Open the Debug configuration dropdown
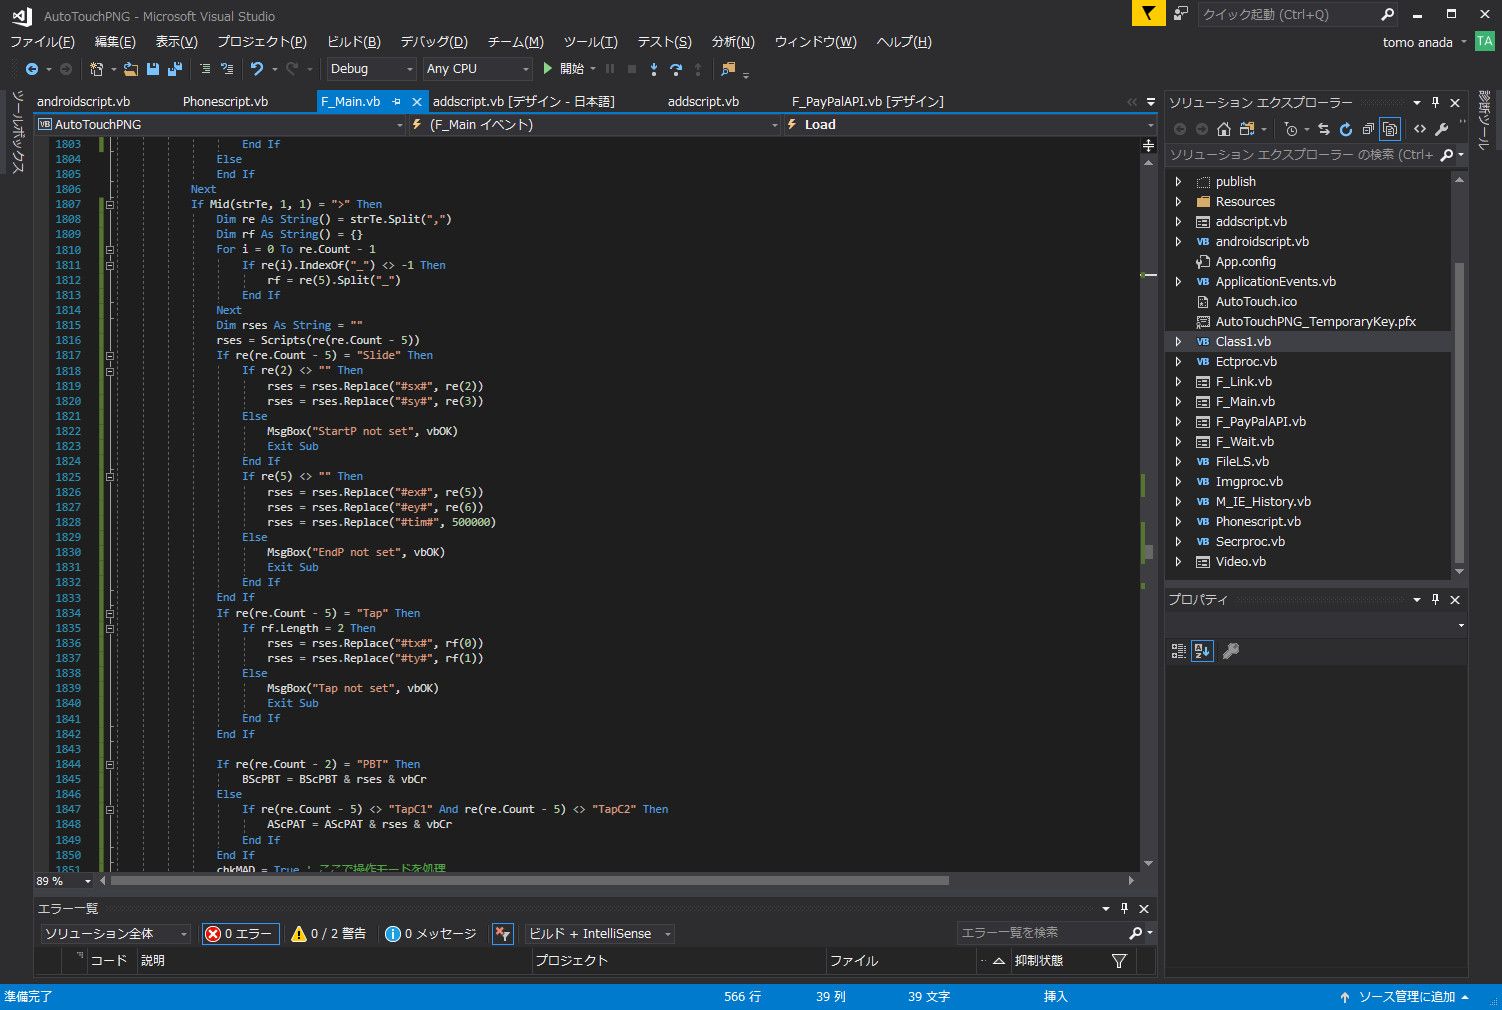The width and height of the screenshot is (1502, 1010). pyautogui.click(x=371, y=69)
